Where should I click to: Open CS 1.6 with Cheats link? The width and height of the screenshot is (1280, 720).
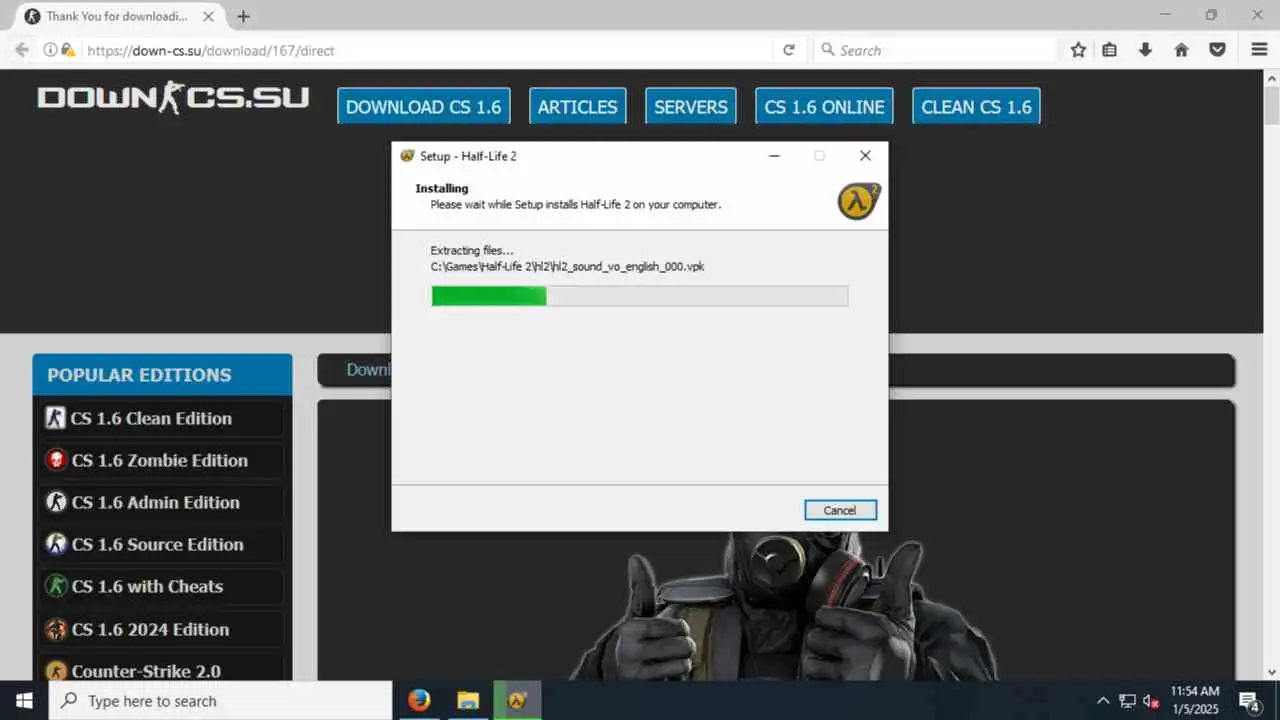[x=147, y=586]
